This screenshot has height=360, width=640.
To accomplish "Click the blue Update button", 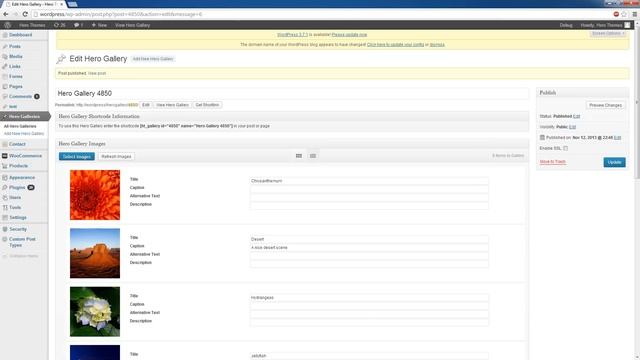I will pos(614,162).
